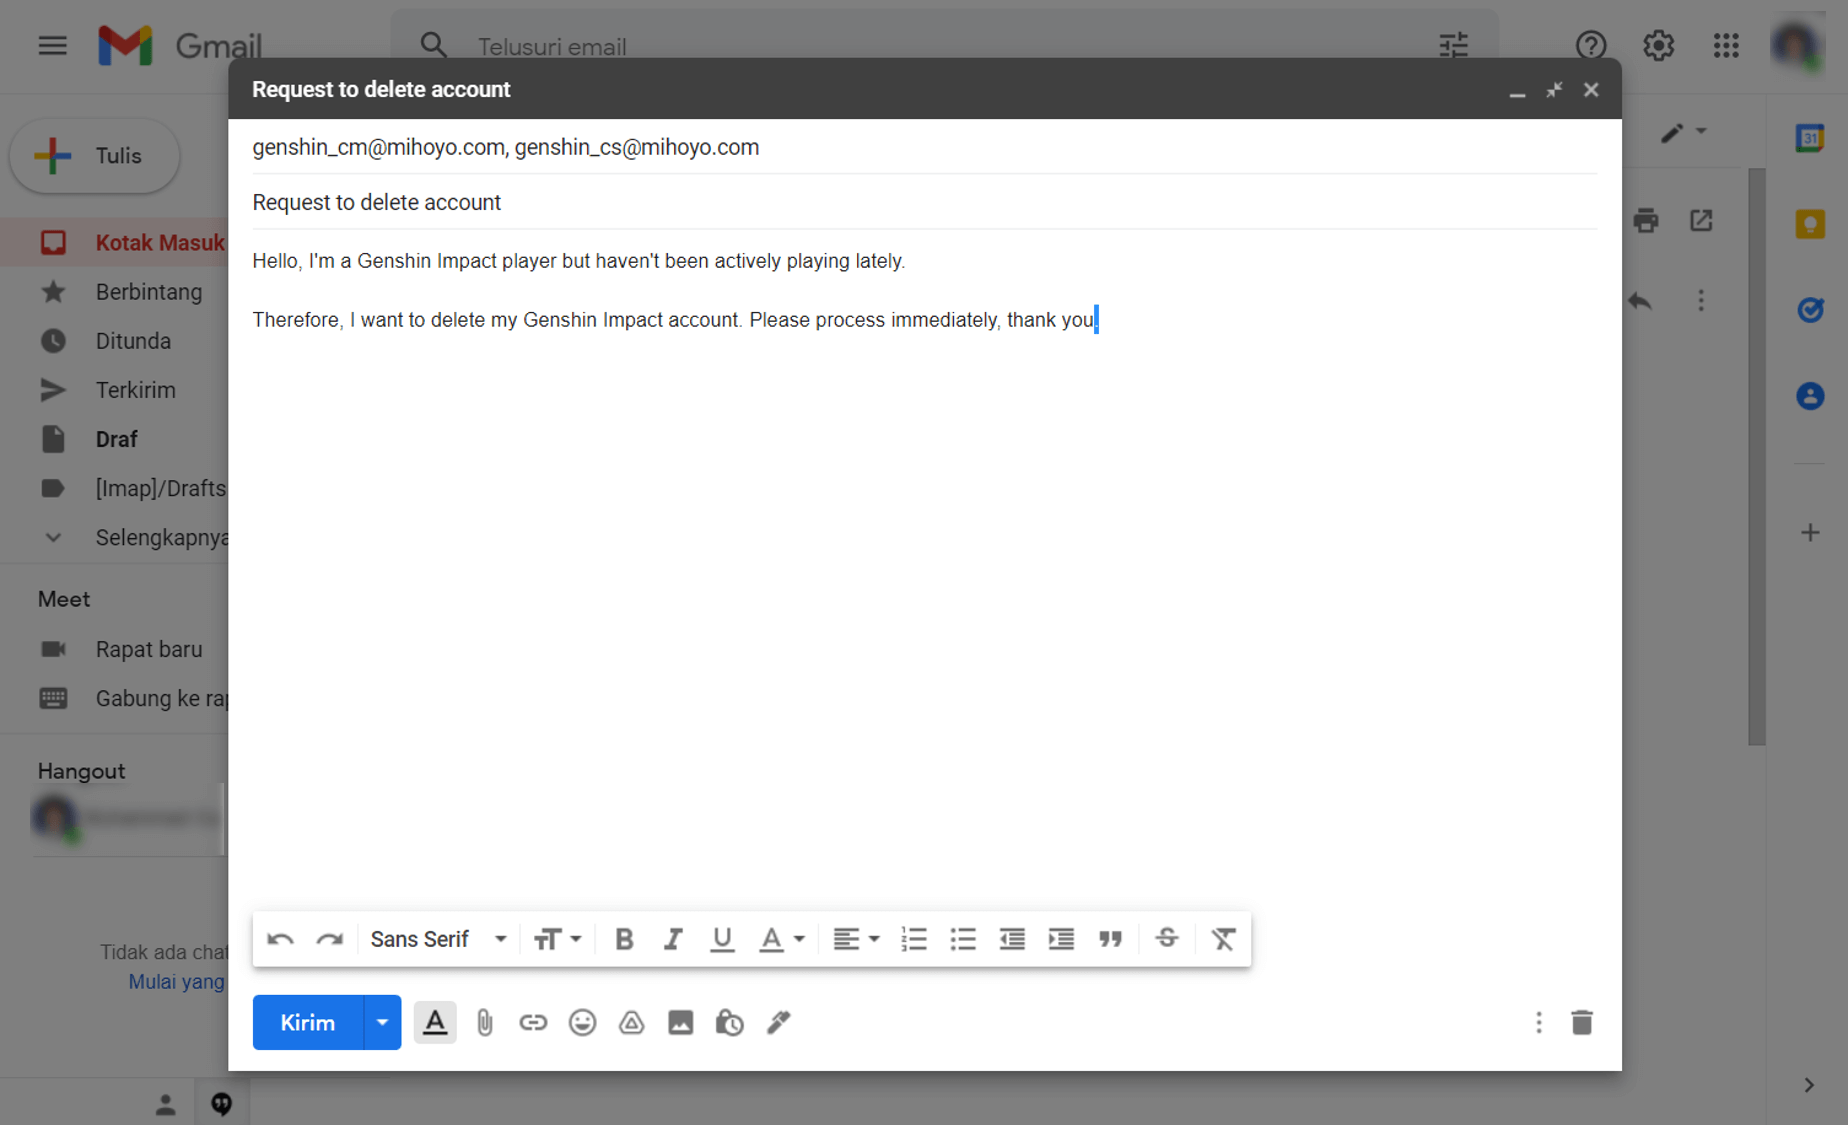This screenshot has height=1125, width=1848.
Task: Open the Google apps grid
Action: click(x=1726, y=45)
